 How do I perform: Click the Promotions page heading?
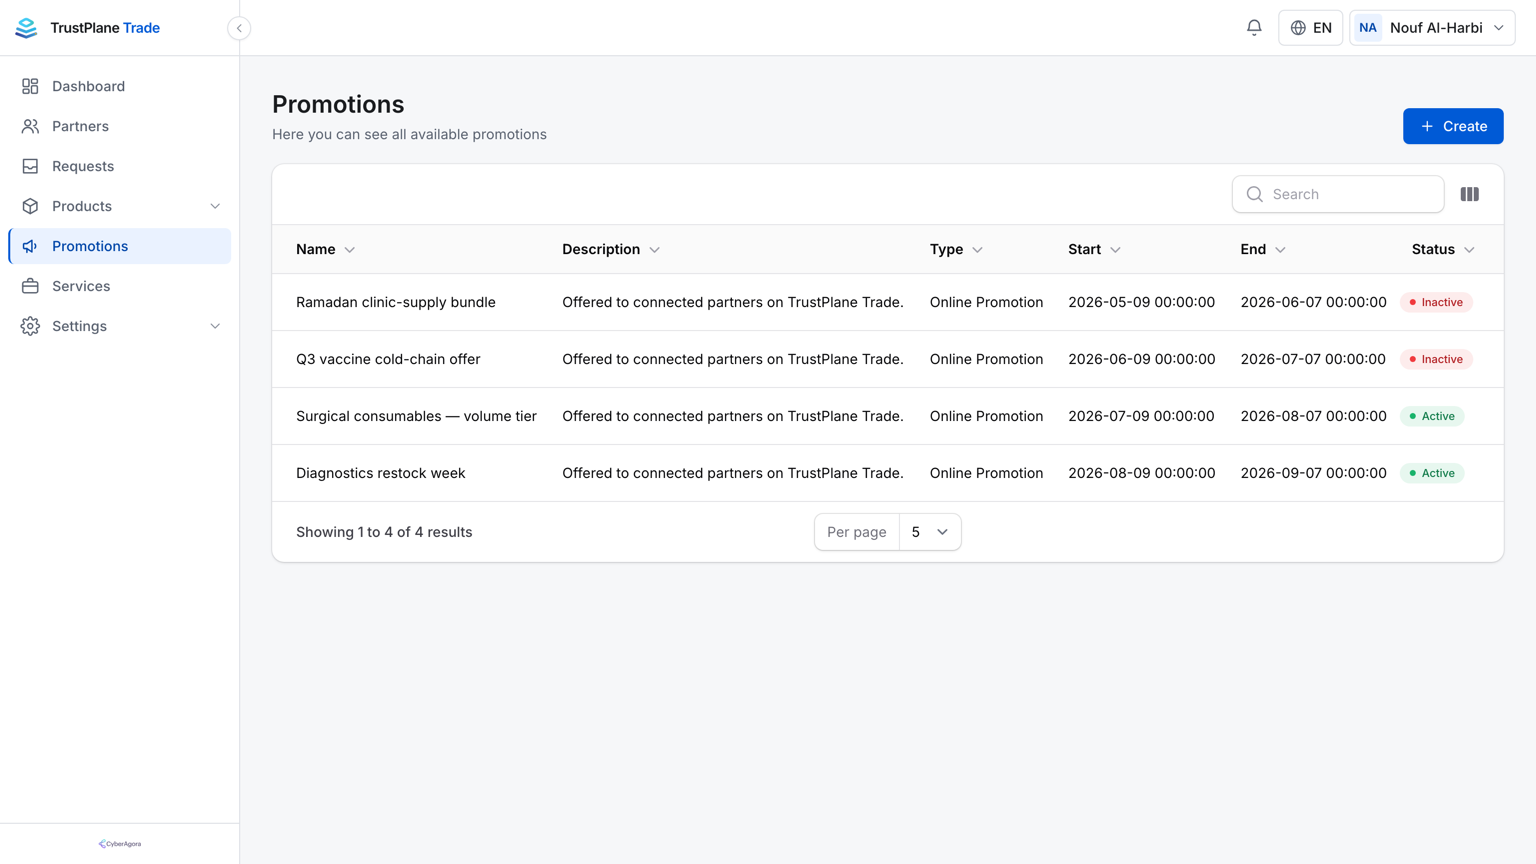338,104
